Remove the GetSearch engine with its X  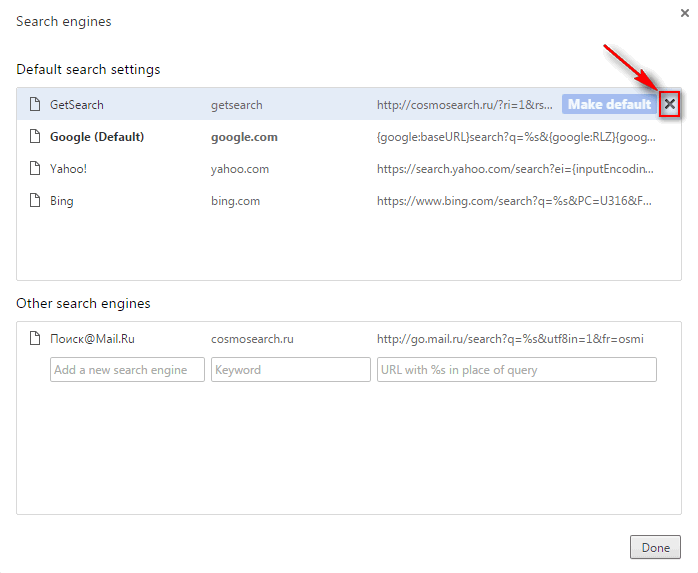coord(669,104)
